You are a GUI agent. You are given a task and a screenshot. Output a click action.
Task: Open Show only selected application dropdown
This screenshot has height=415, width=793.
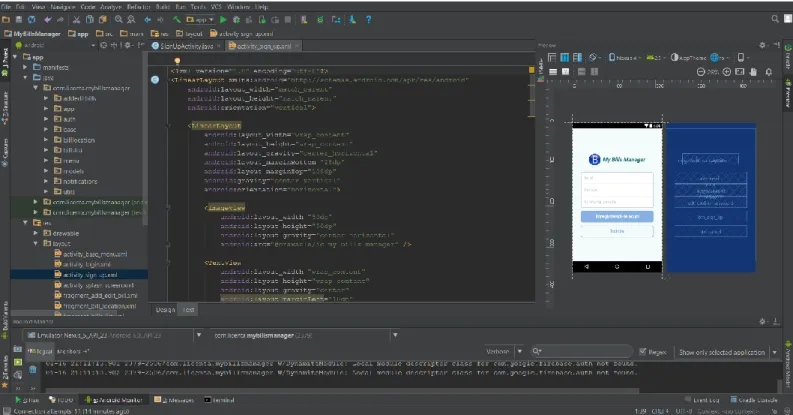pyautogui.click(x=727, y=352)
